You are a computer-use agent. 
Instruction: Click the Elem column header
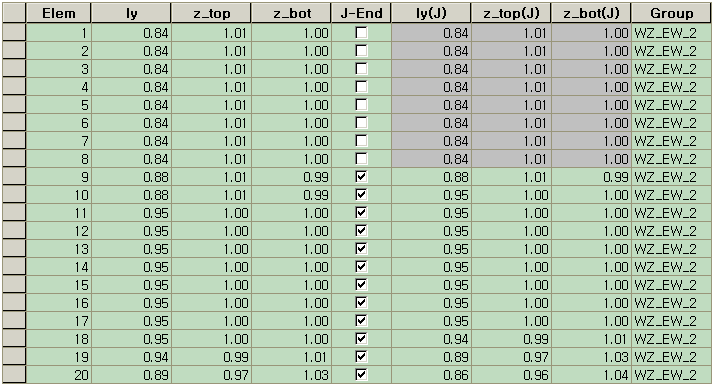click(58, 13)
